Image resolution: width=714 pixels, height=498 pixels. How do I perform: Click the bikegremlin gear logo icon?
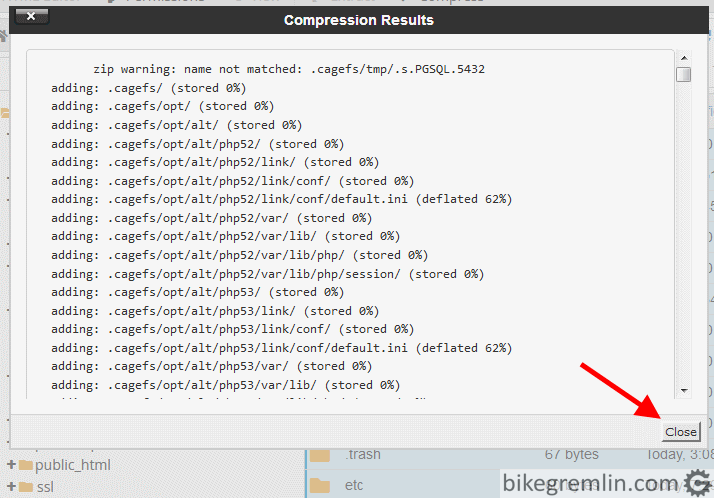point(698,483)
